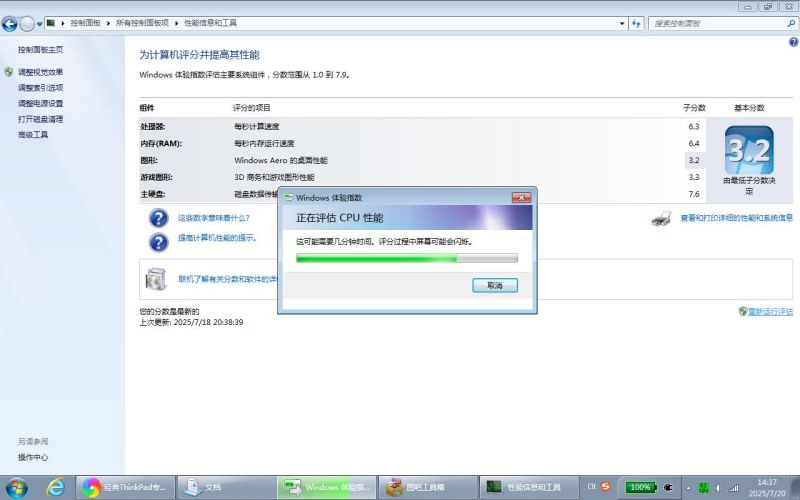Click the shield icon beside 调整视觉效果
Image resolution: width=800 pixels, height=500 pixels.
pos(9,72)
